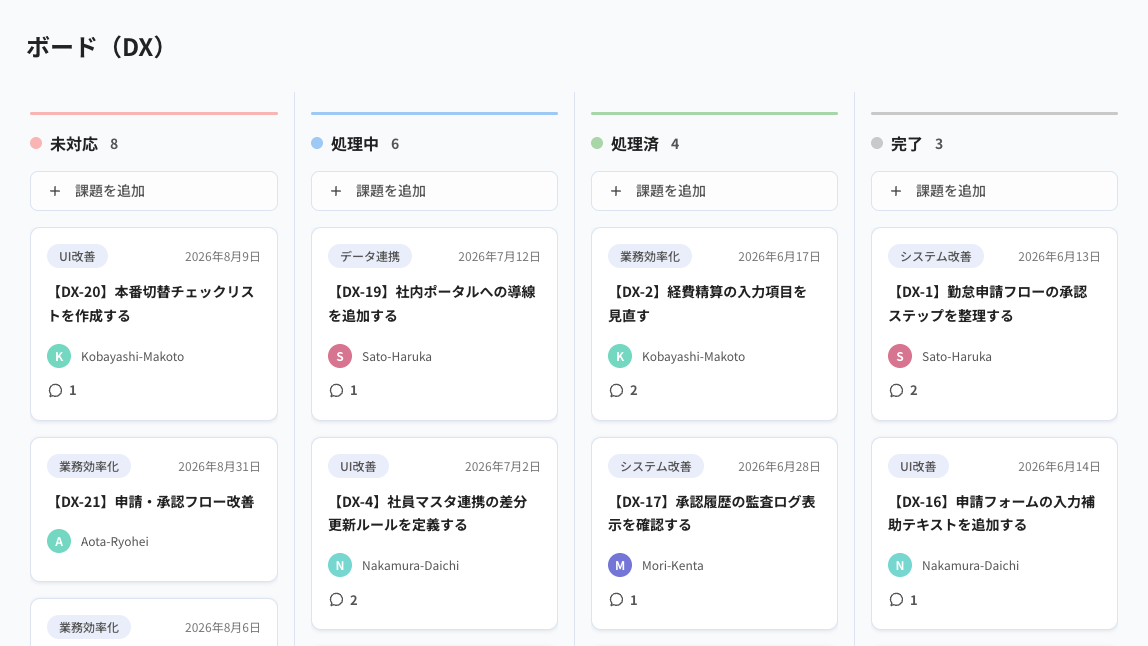The image size is (1148, 646).
Task: Open comments icon on DX-16 card
Action: click(x=896, y=600)
